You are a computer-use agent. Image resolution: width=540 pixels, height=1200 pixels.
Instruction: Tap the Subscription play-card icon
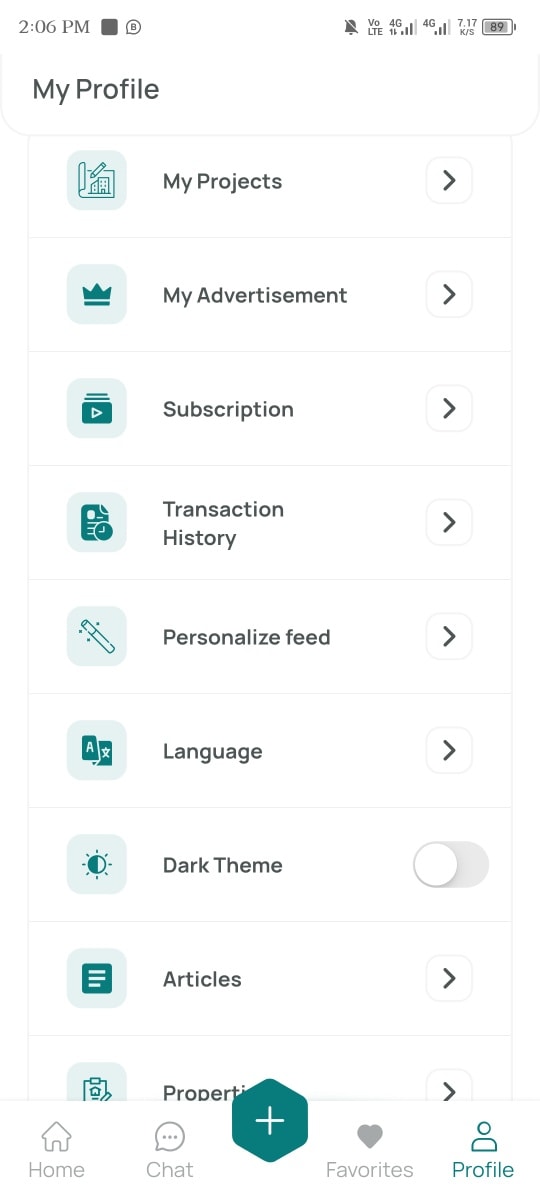pos(97,408)
